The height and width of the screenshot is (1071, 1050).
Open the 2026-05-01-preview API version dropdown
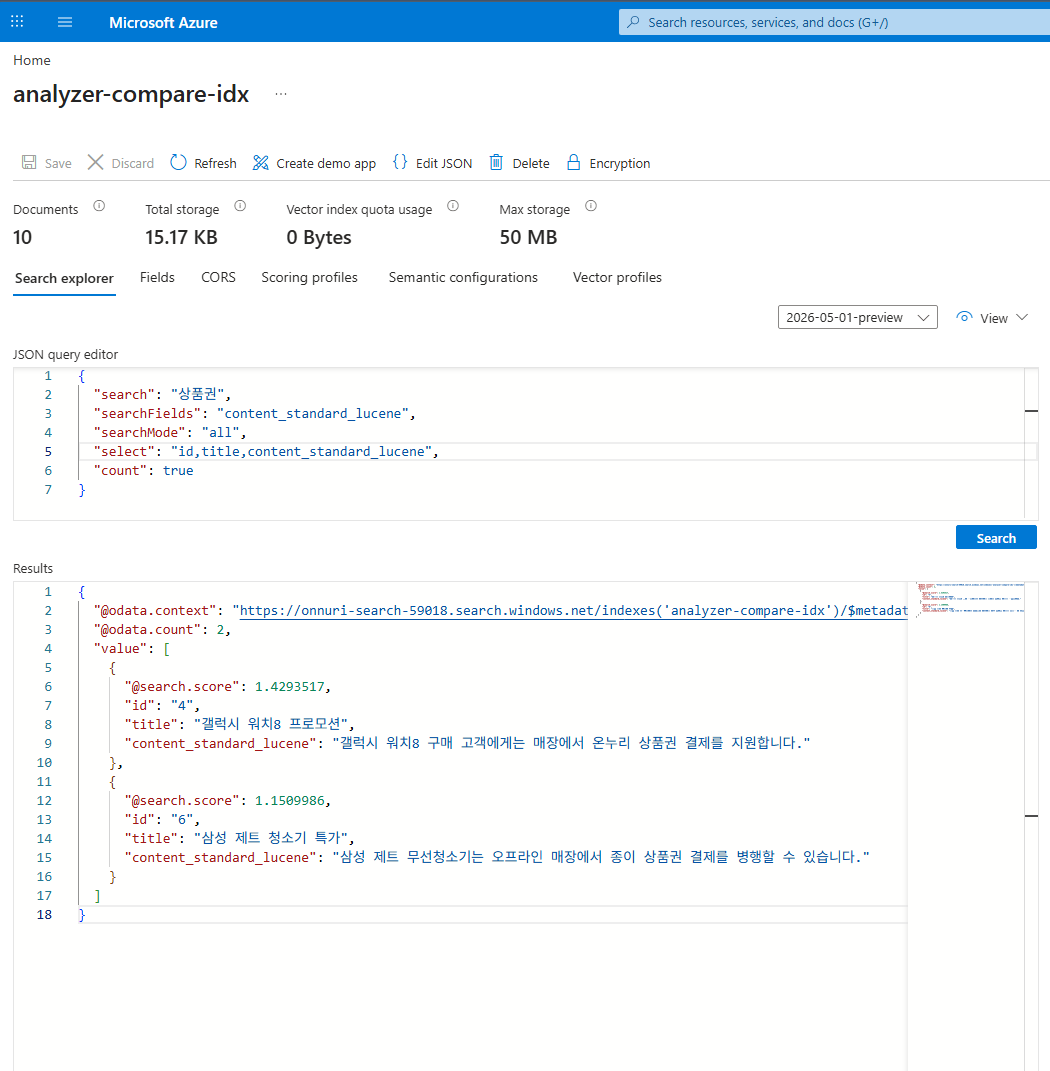coord(857,318)
